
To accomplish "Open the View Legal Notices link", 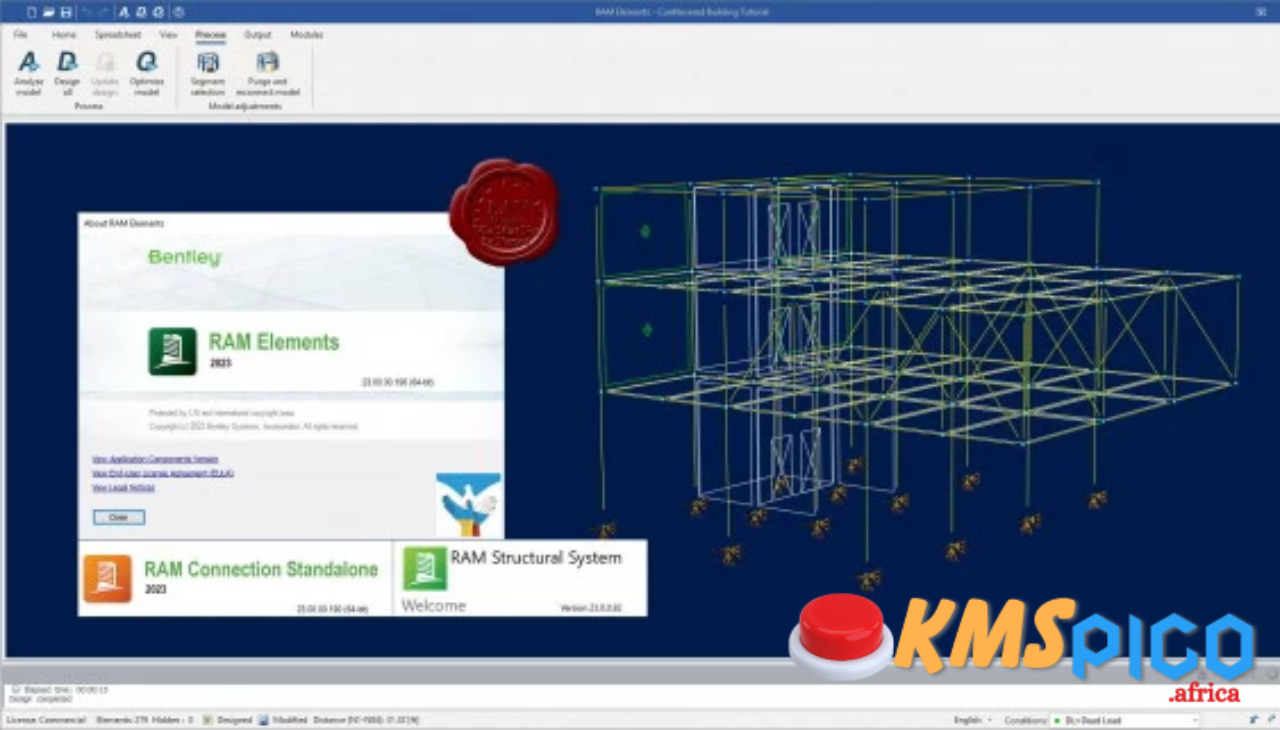I will (x=123, y=488).
